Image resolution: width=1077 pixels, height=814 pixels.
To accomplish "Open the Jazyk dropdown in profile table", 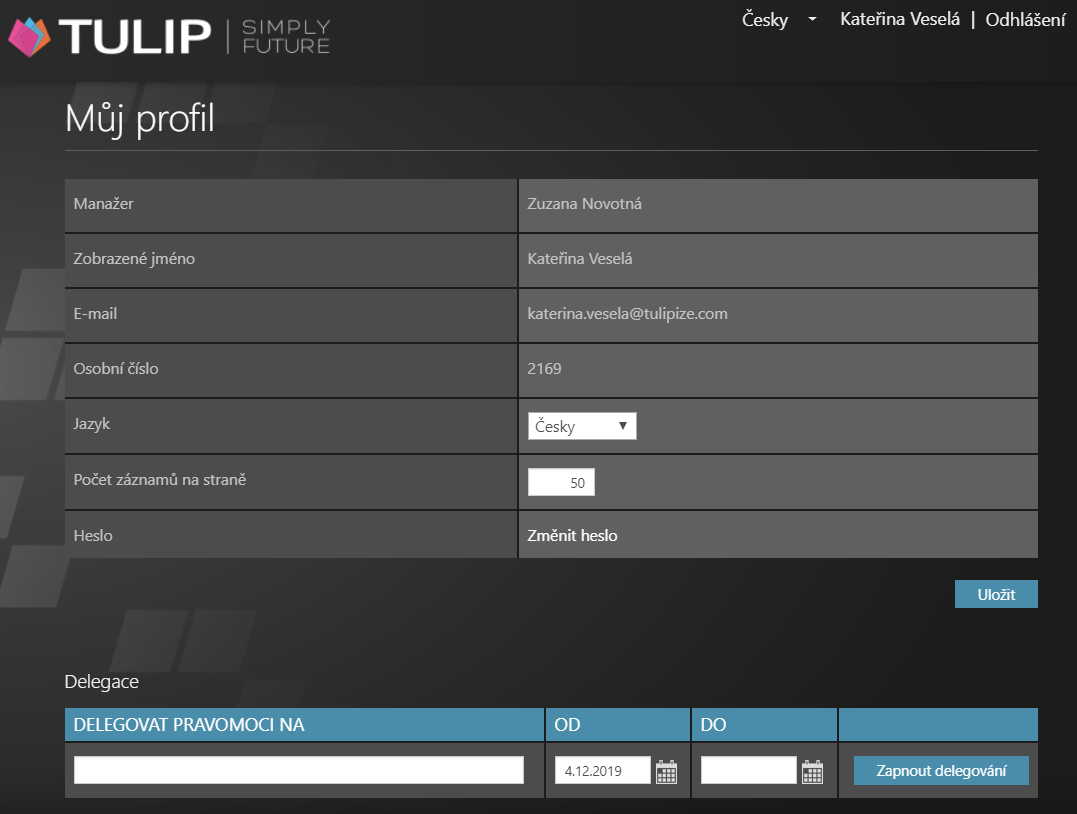I will click(582, 426).
